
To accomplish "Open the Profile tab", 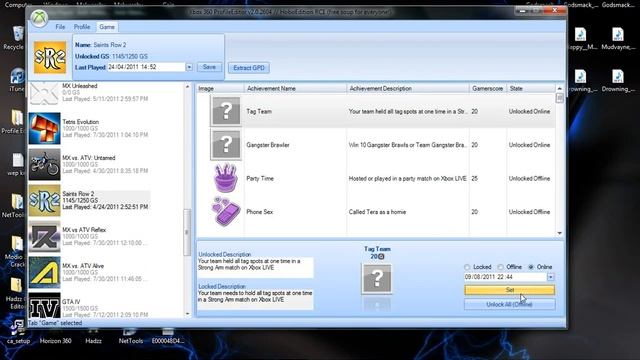I will click(x=82, y=27).
